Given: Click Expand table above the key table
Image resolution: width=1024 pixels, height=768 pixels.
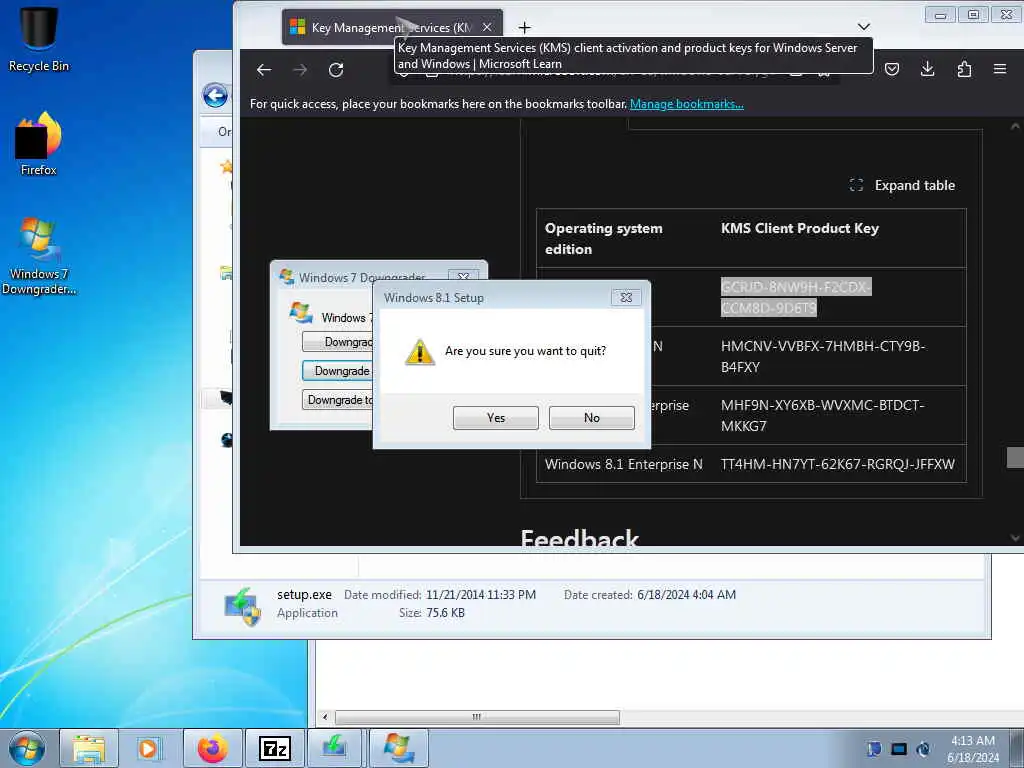Looking at the screenshot, I should (902, 185).
